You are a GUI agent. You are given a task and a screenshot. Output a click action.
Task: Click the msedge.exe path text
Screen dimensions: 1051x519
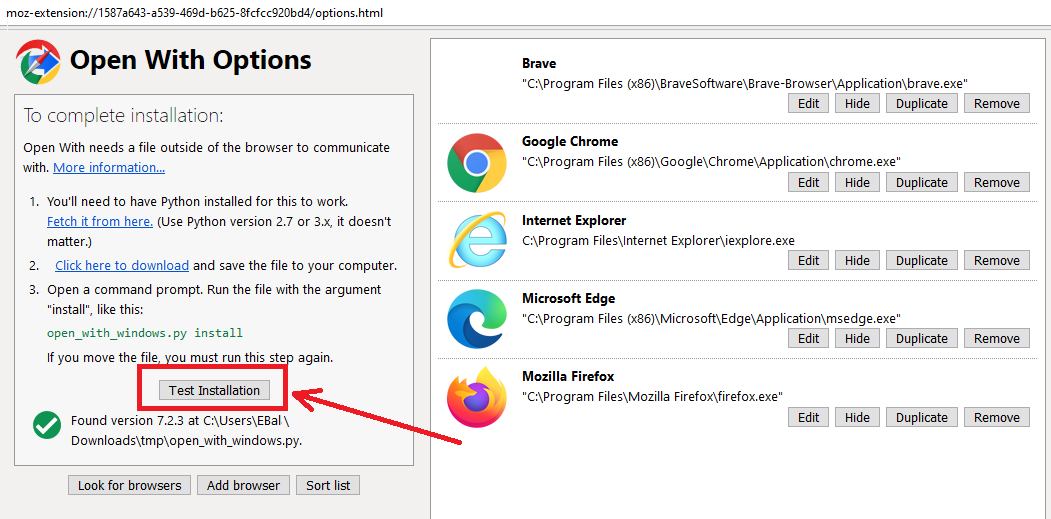(711, 319)
